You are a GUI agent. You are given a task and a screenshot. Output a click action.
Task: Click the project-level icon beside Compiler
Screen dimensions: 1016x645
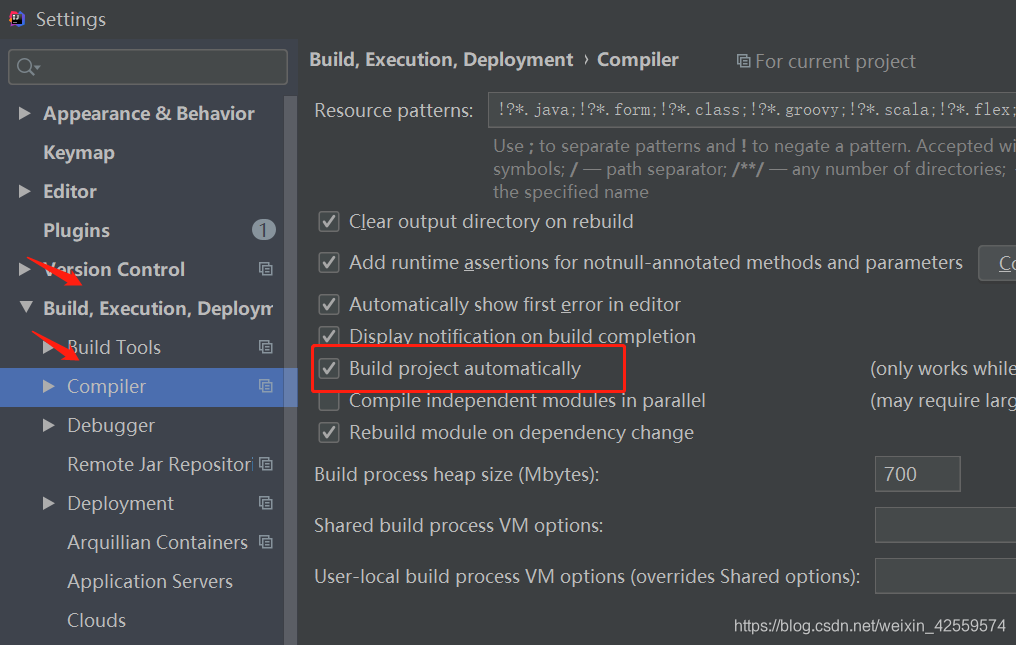tap(265, 386)
